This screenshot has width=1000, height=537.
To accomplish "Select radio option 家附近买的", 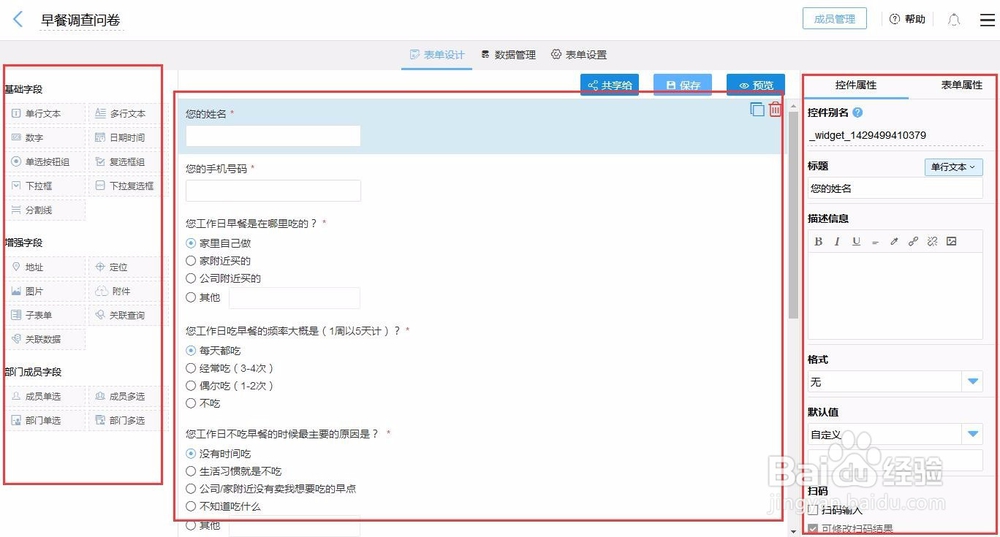I will pyautogui.click(x=191, y=261).
